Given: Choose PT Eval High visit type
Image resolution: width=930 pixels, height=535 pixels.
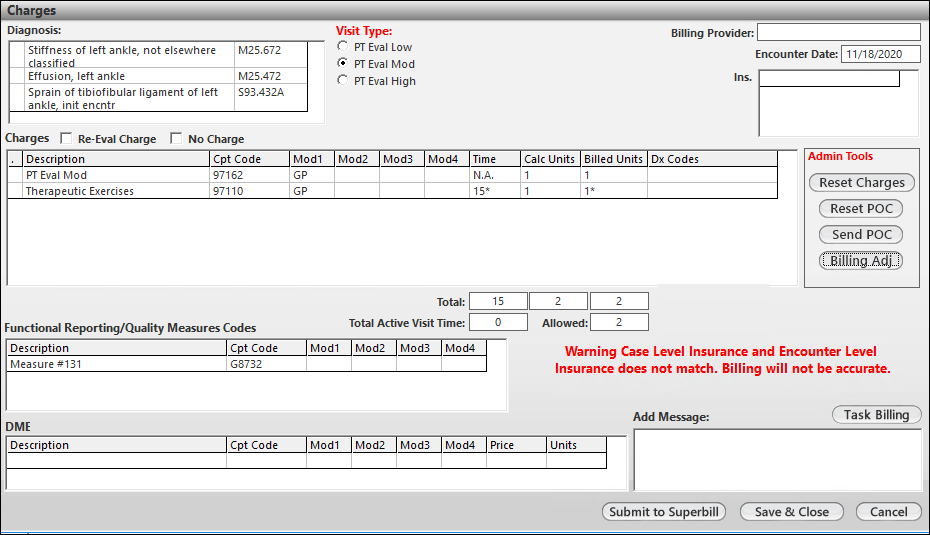Looking at the screenshot, I should [342, 80].
